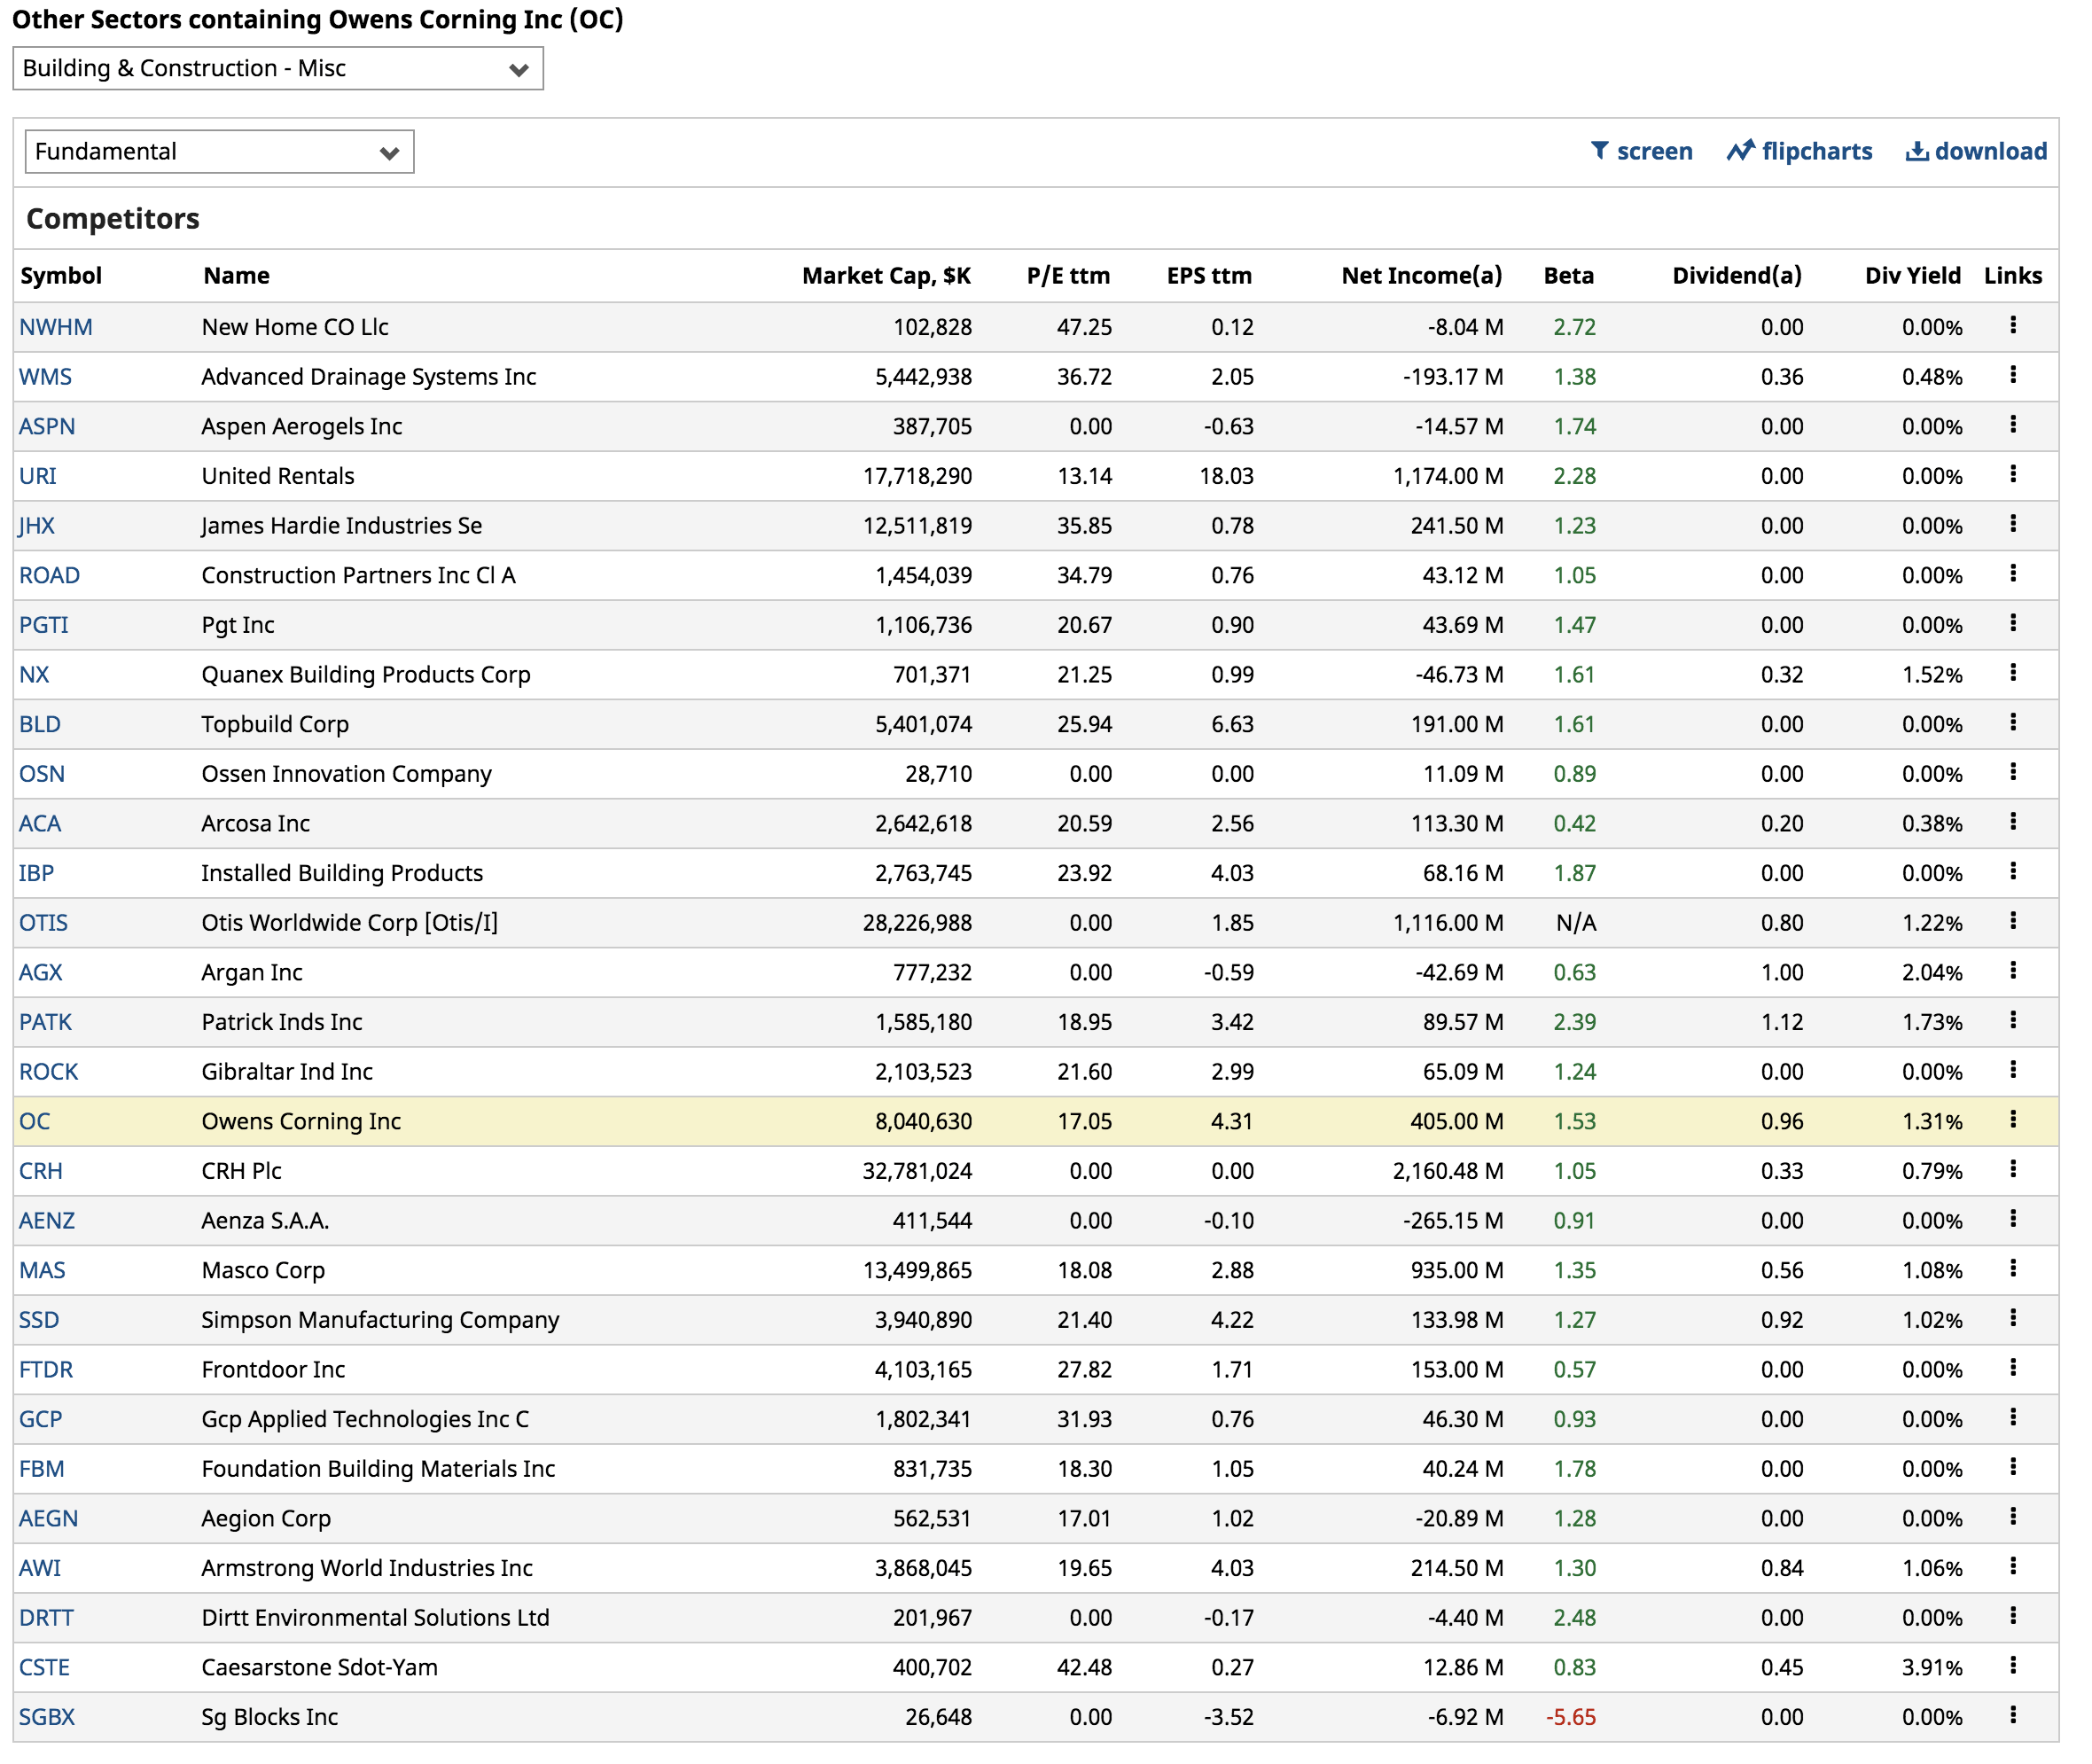Open links menu for CSTE row

2012,1665
